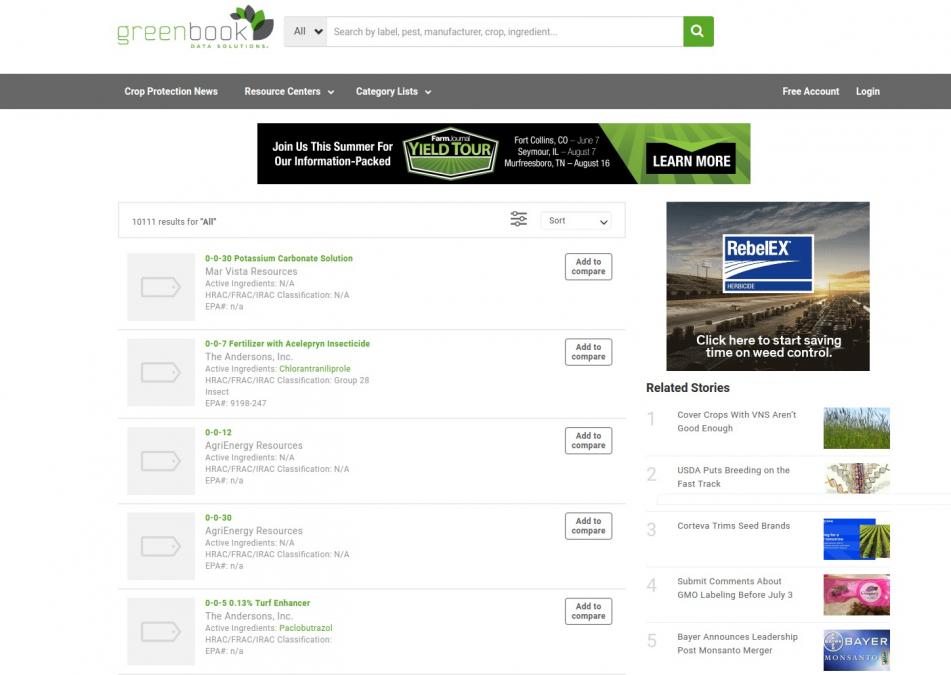Focus the product search field
The image size is (951, 675).
click(x=505, y=32)
